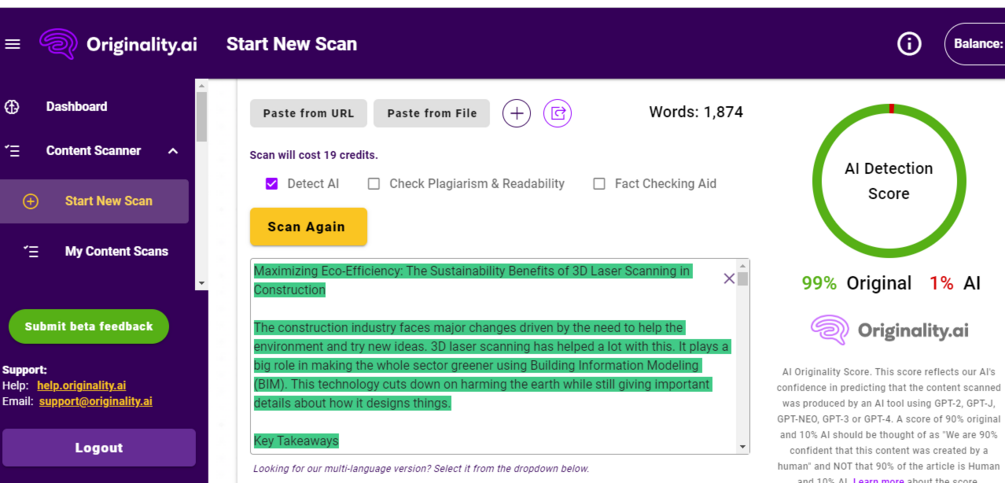The width and height of the screenshot is (1005, 483).
Task: Click the yellow Scan Again button
Action: coord(308,227)
